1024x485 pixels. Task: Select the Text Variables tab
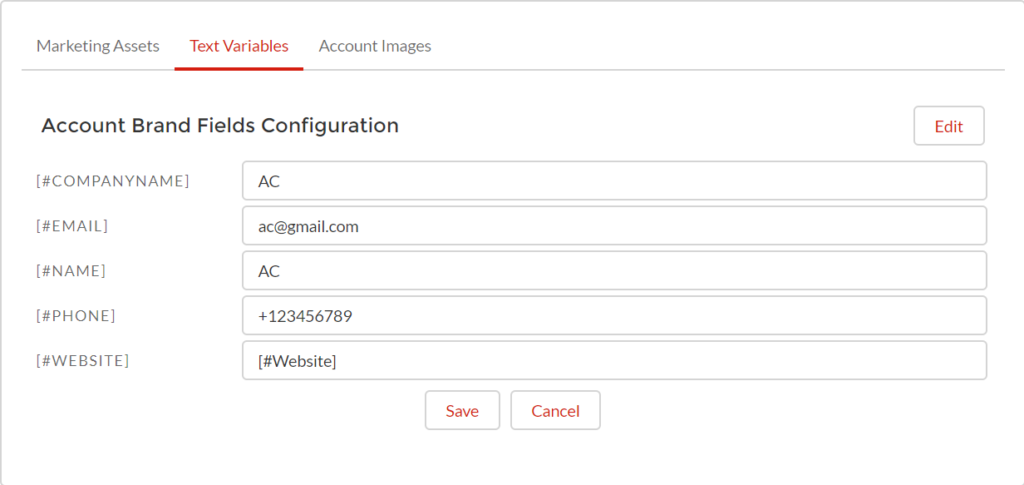point(239,46)
